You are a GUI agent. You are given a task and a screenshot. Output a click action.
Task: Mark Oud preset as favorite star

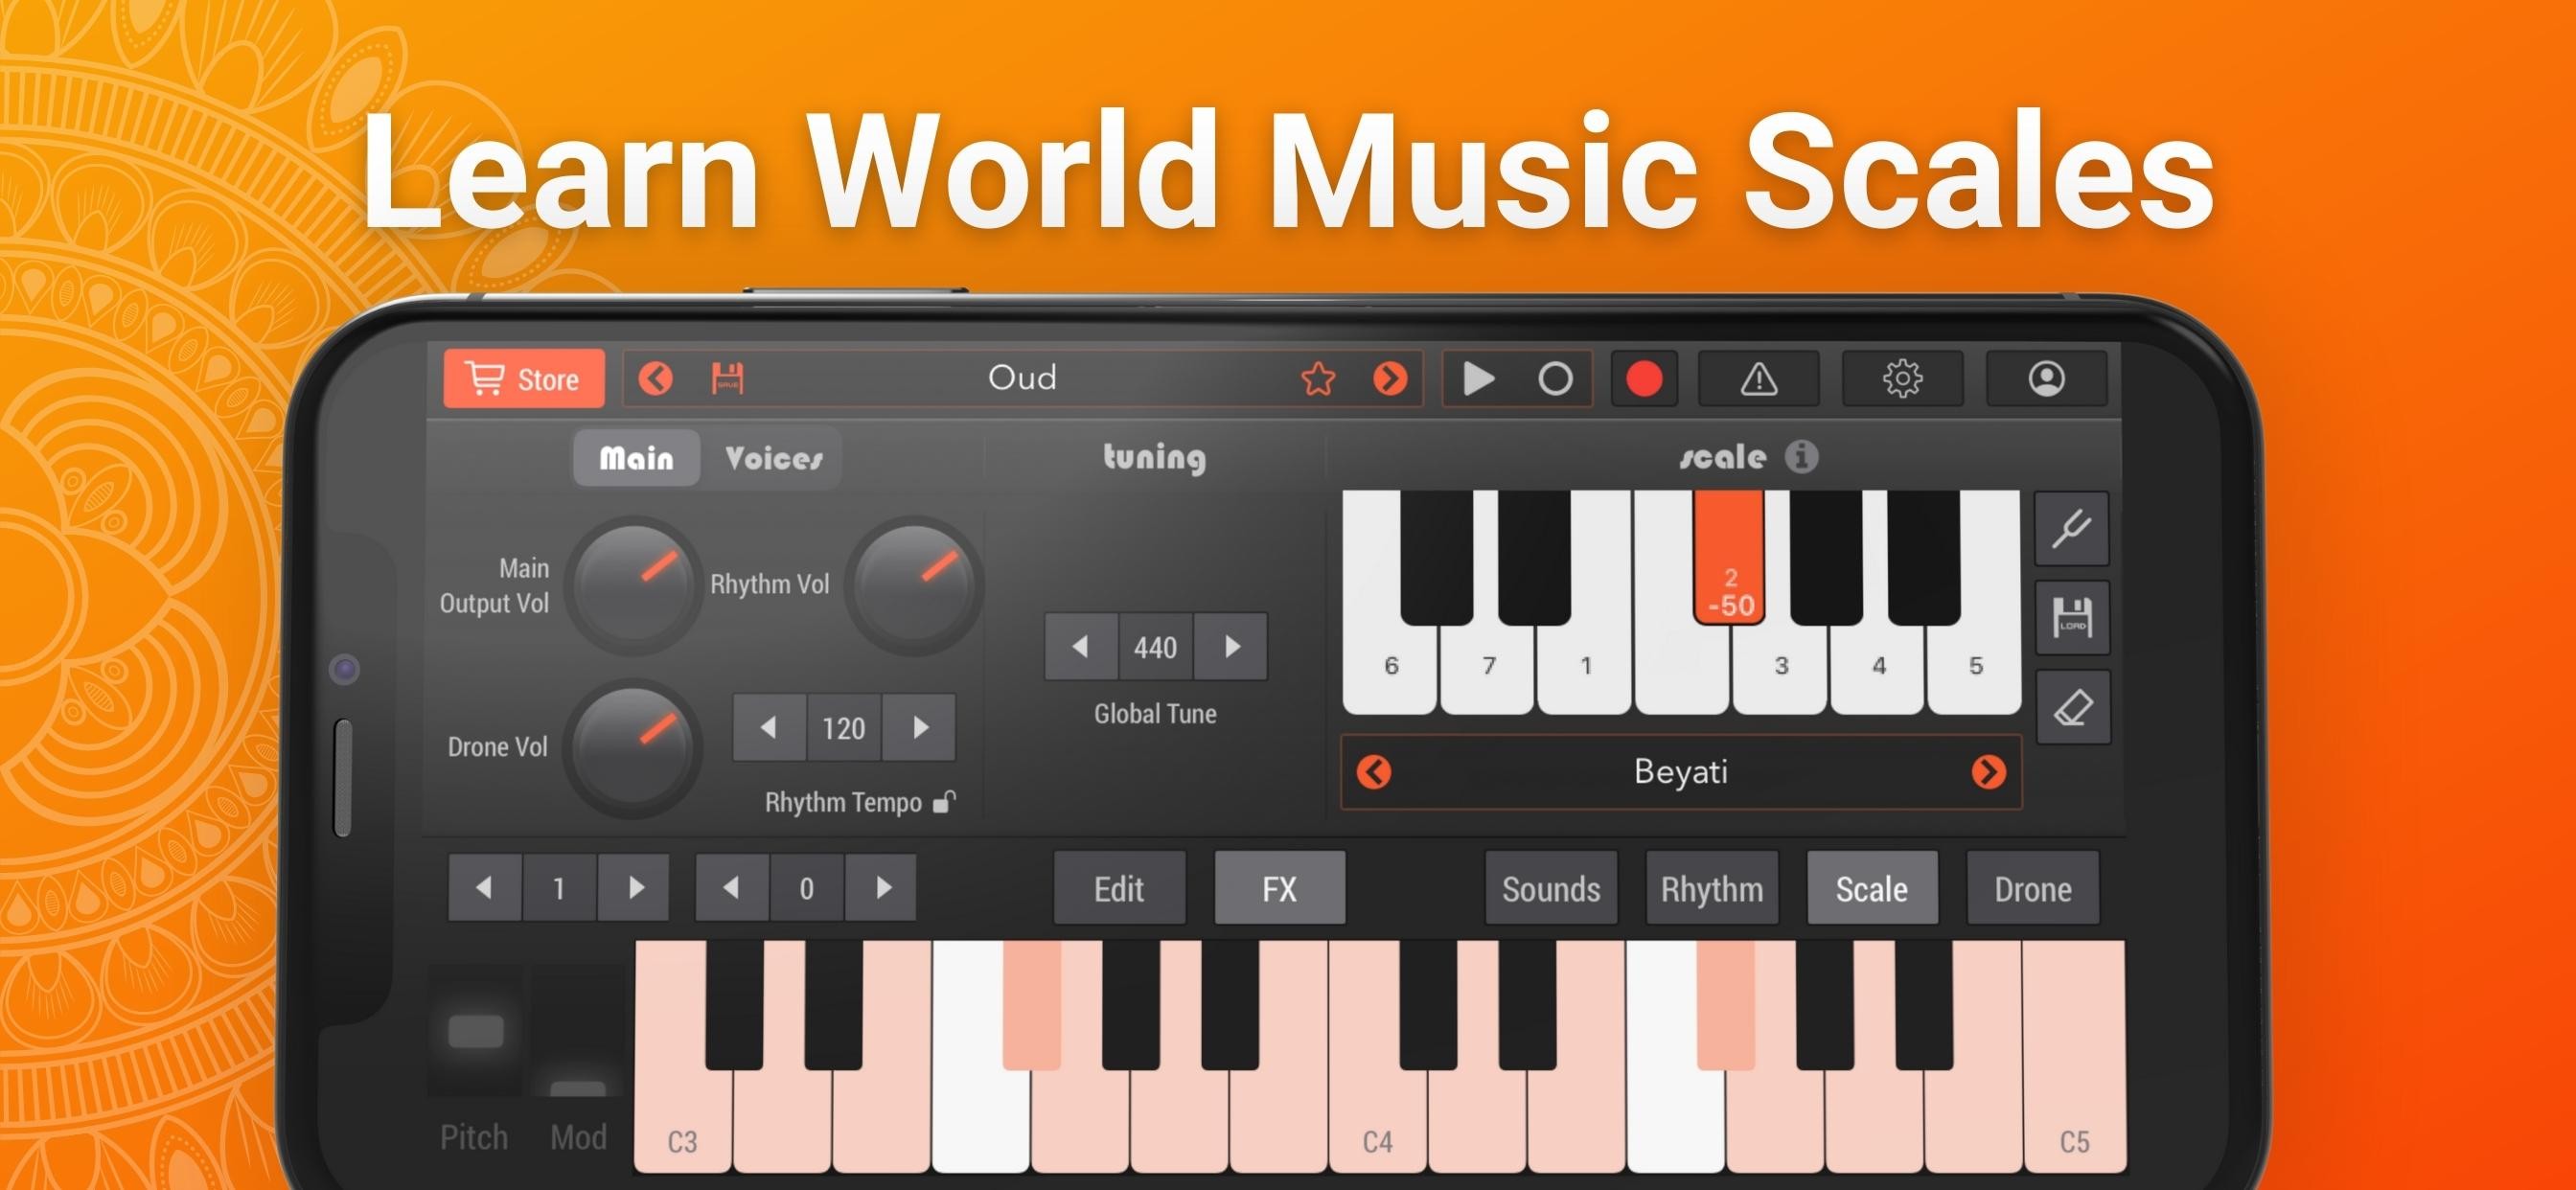point(1318,379)
